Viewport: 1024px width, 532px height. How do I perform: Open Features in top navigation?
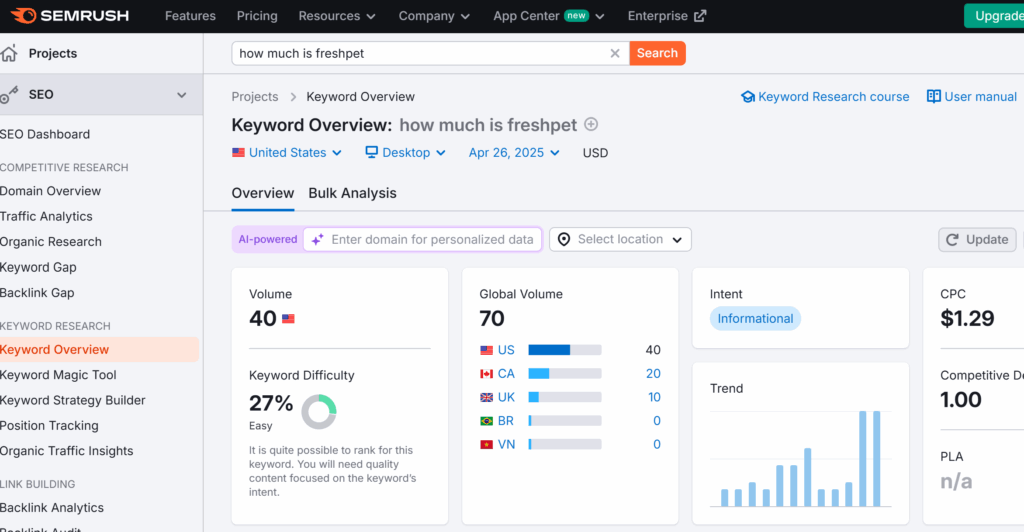(x=190, y=16)
